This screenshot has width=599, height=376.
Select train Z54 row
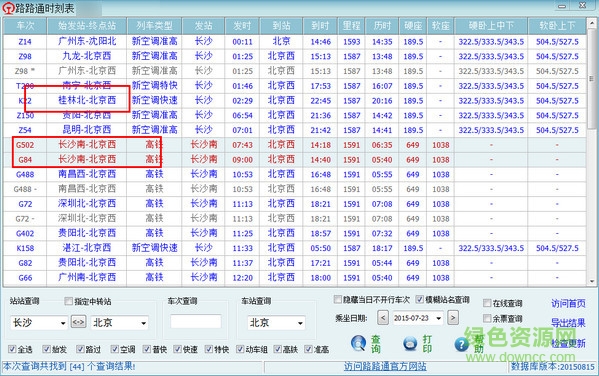coord(295,130)
